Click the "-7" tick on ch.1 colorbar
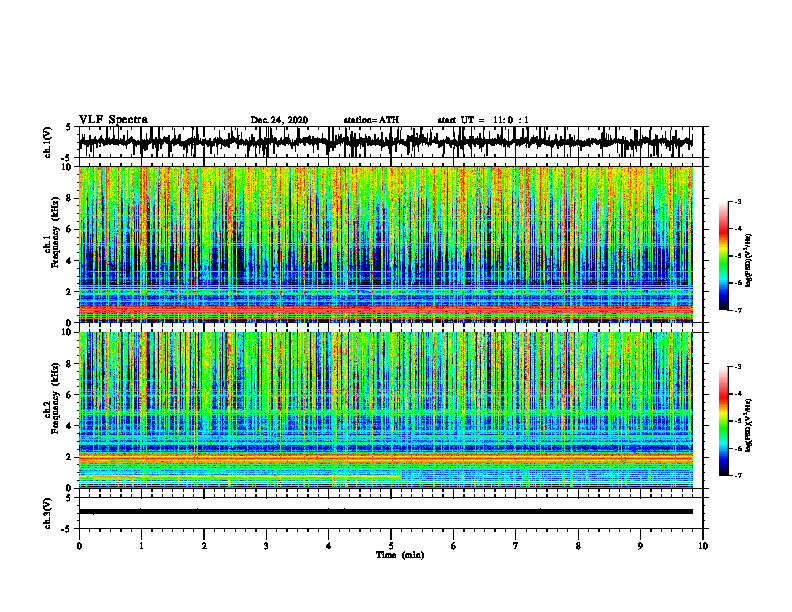 pos(738,310)
